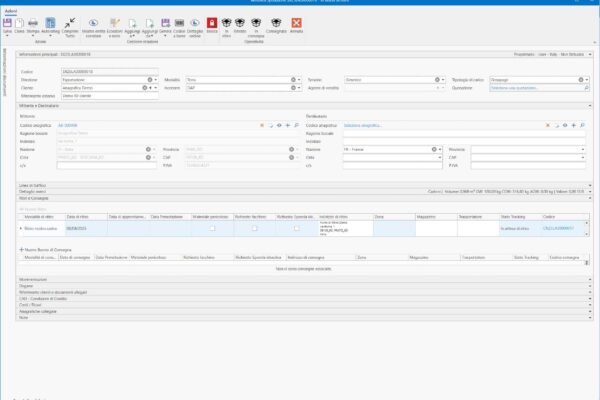The height and width of the screenshot is (400, 600).
Task: Open the Incoterm dropdown
Action: click(x=299, y=88)
